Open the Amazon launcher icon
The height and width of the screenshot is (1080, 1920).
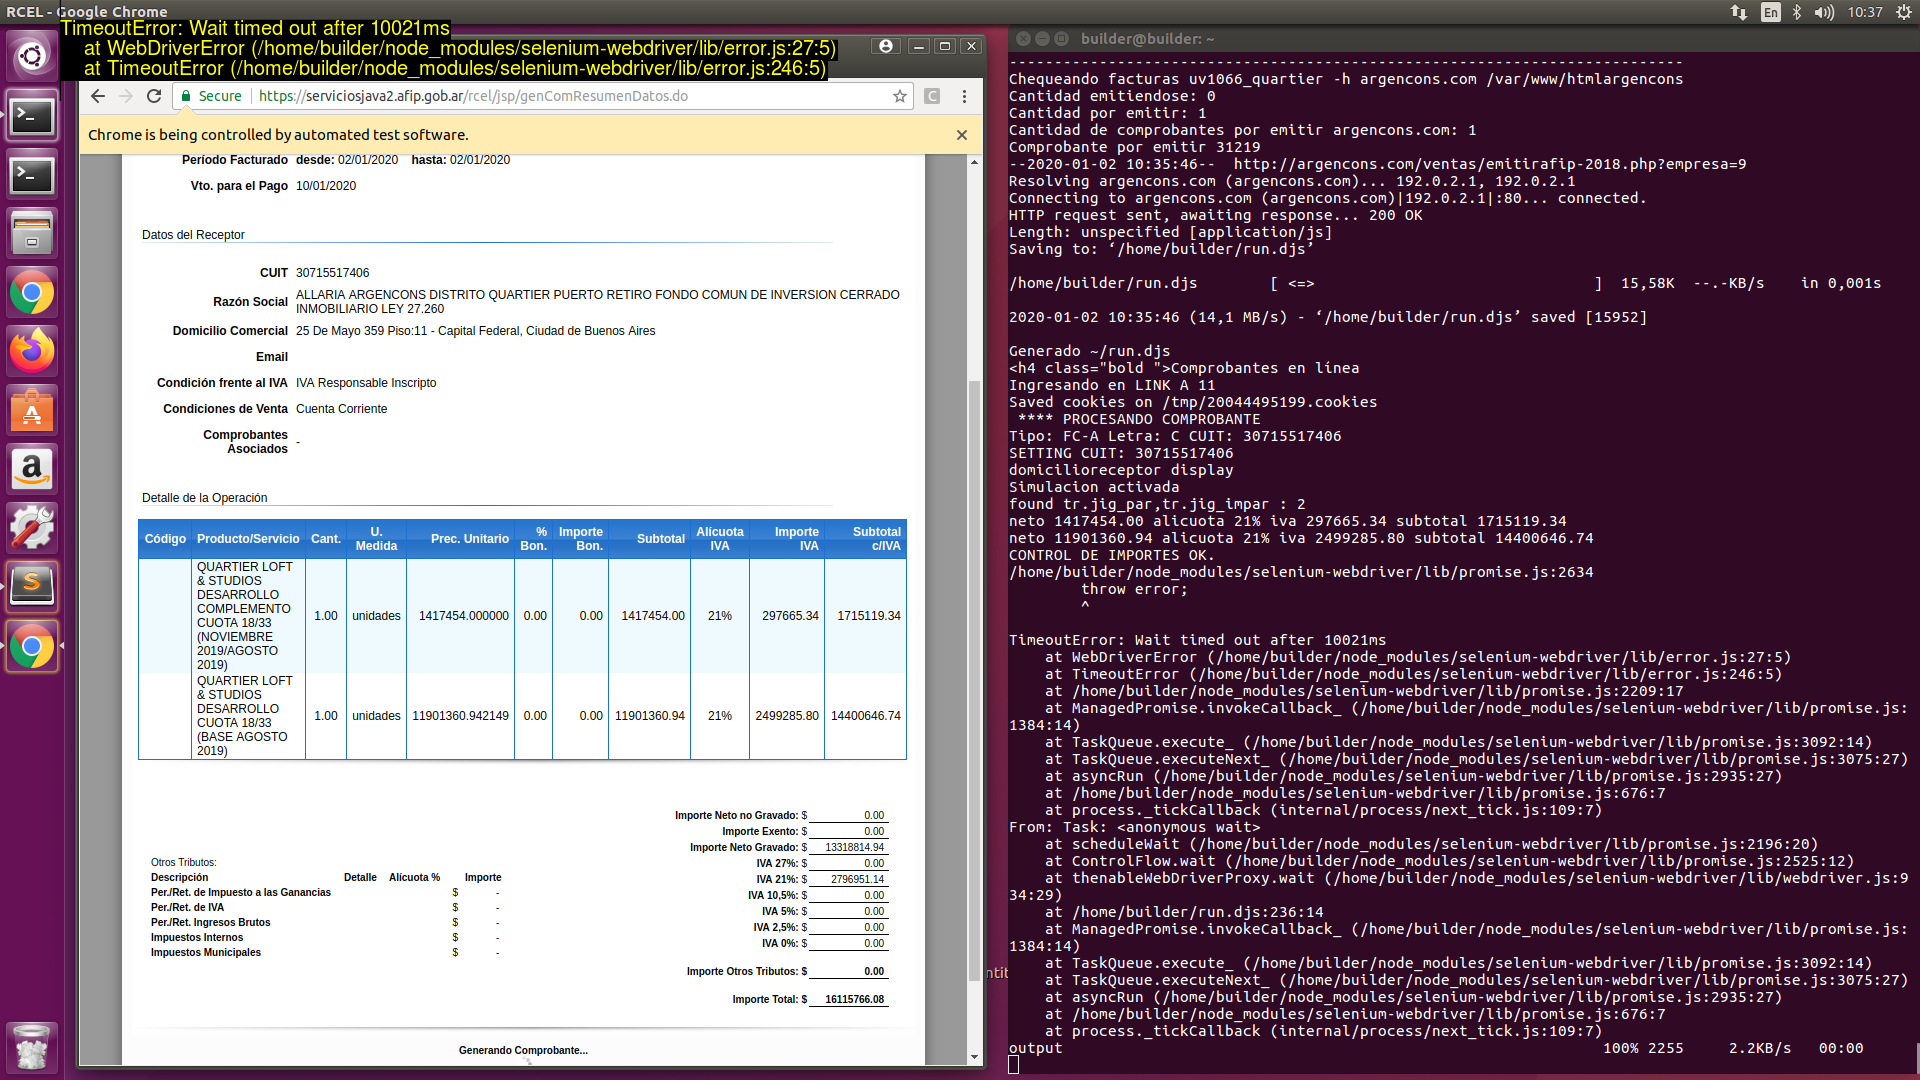(32, 469)
